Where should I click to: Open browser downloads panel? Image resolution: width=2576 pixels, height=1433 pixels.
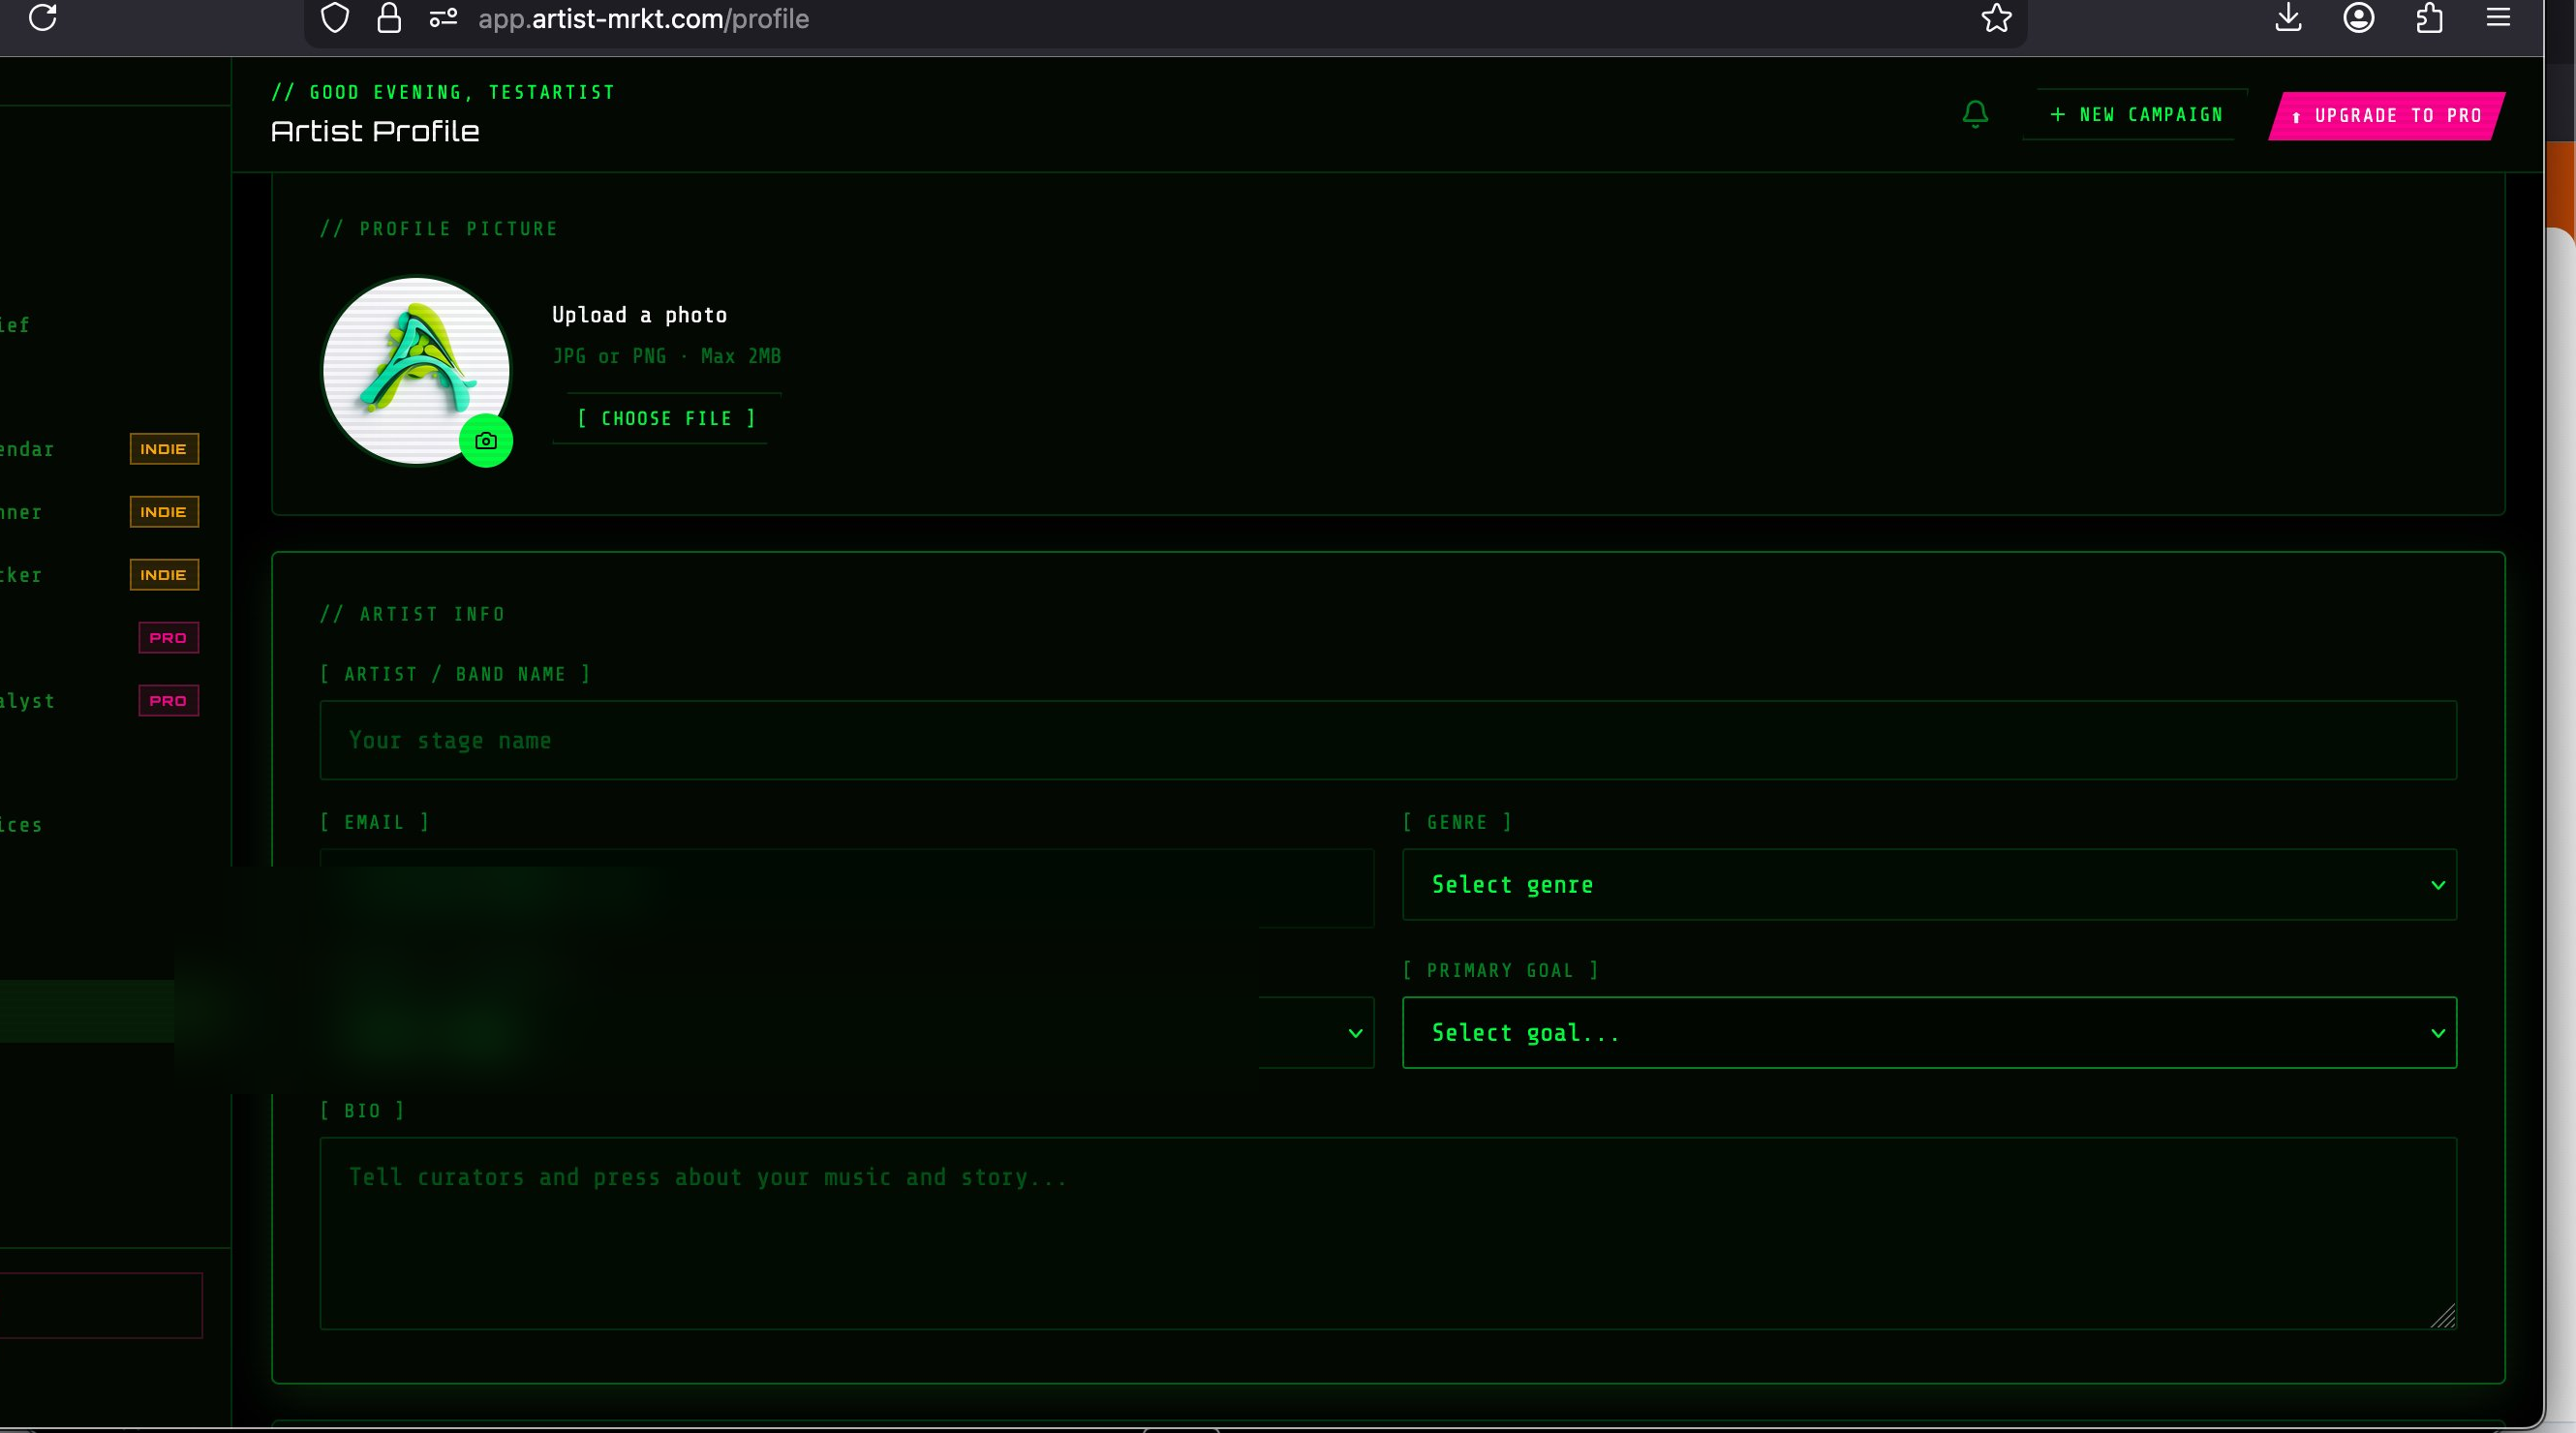click(2288, 18)
